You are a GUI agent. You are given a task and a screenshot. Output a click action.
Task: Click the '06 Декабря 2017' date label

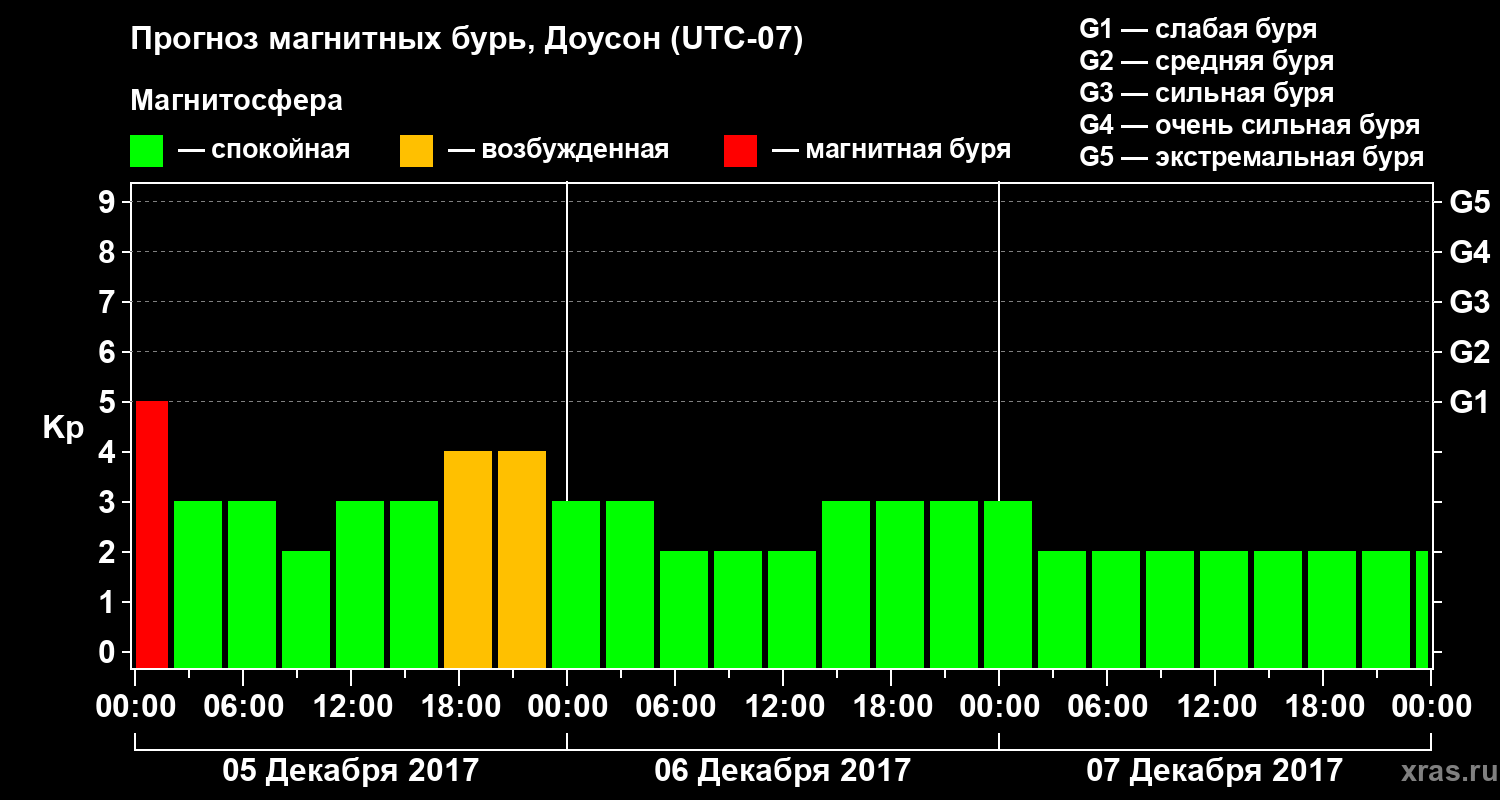point(782,771)
